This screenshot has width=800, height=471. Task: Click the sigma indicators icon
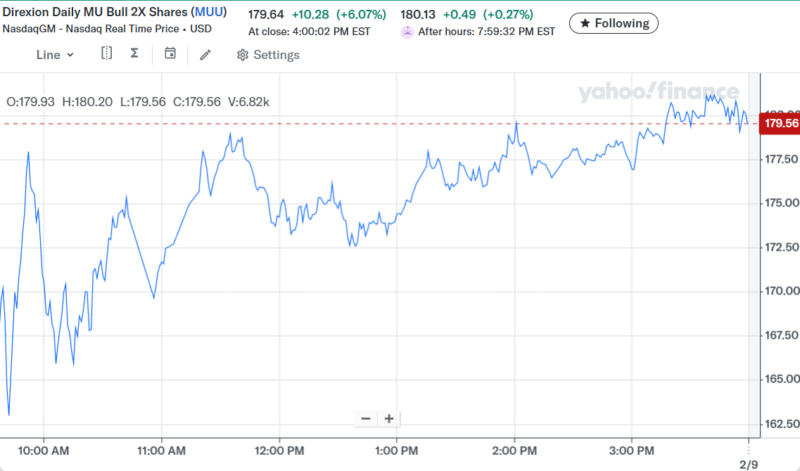(134, 54)
